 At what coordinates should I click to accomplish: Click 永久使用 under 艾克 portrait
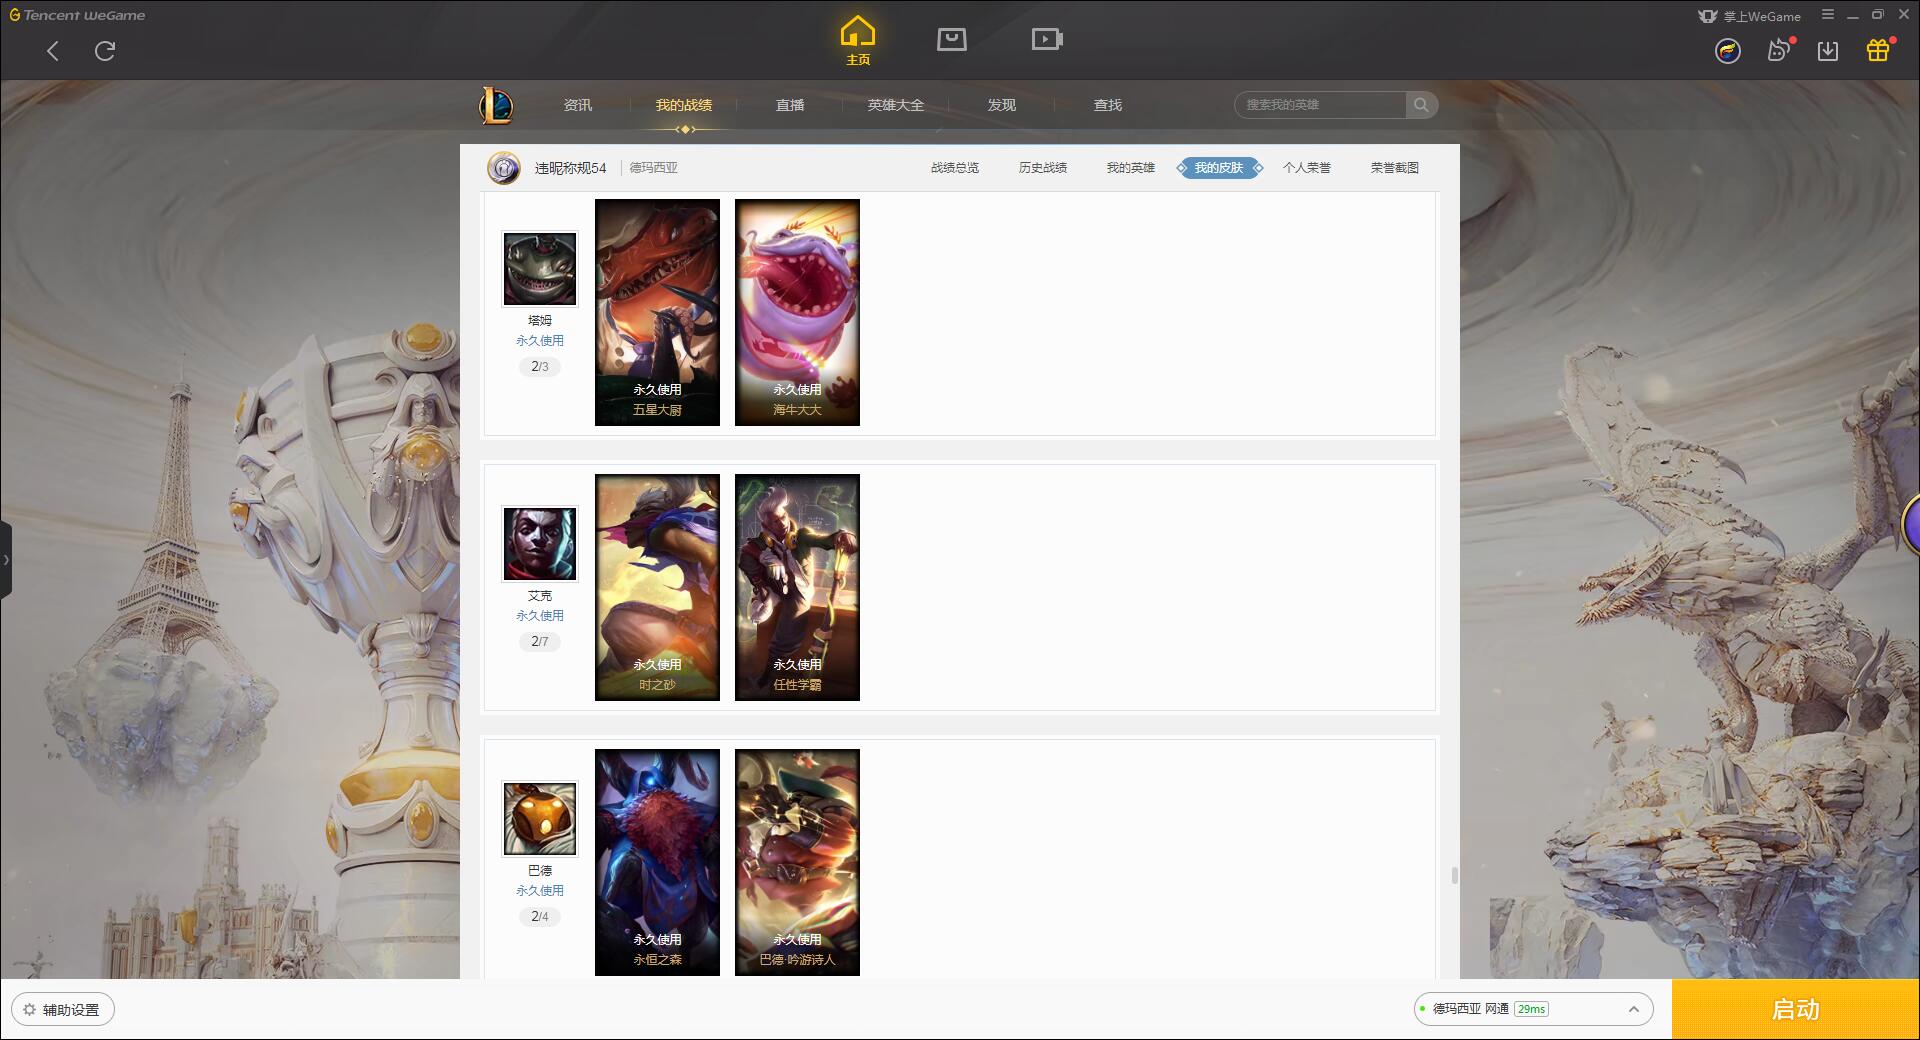pos(540,616)
